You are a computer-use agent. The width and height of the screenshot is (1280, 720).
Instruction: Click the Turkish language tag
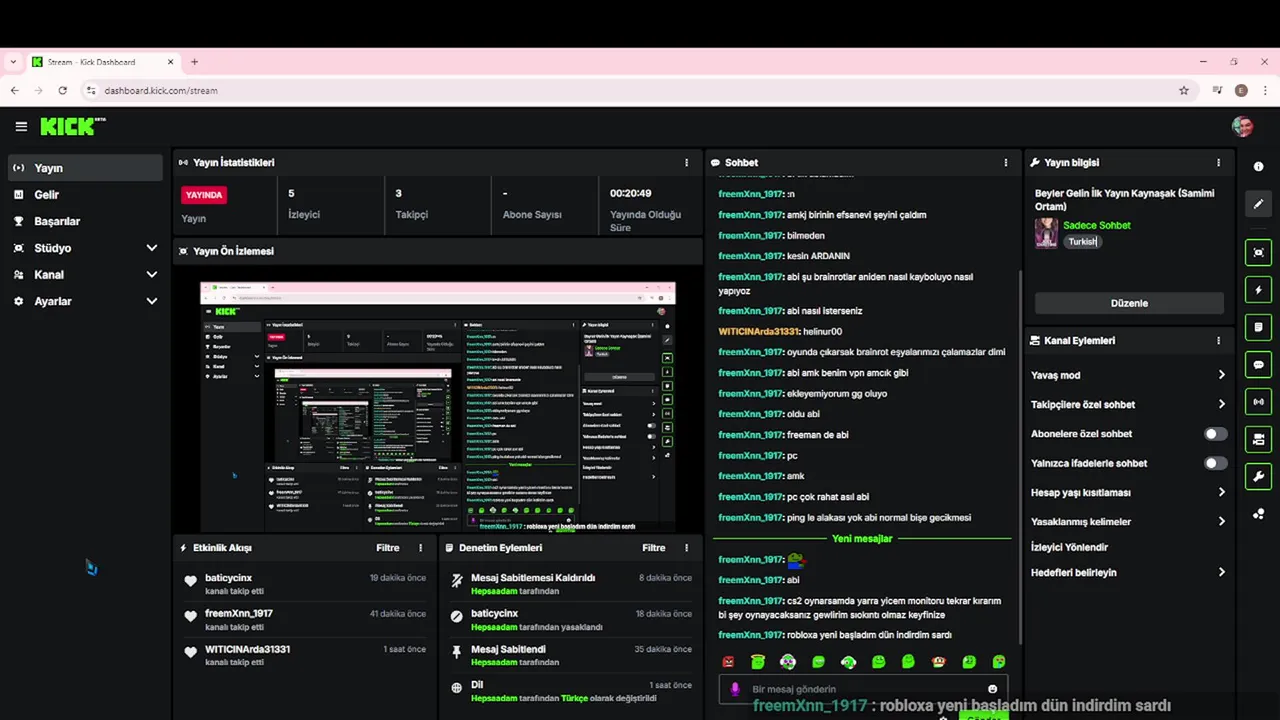[x=1081, y=241]
